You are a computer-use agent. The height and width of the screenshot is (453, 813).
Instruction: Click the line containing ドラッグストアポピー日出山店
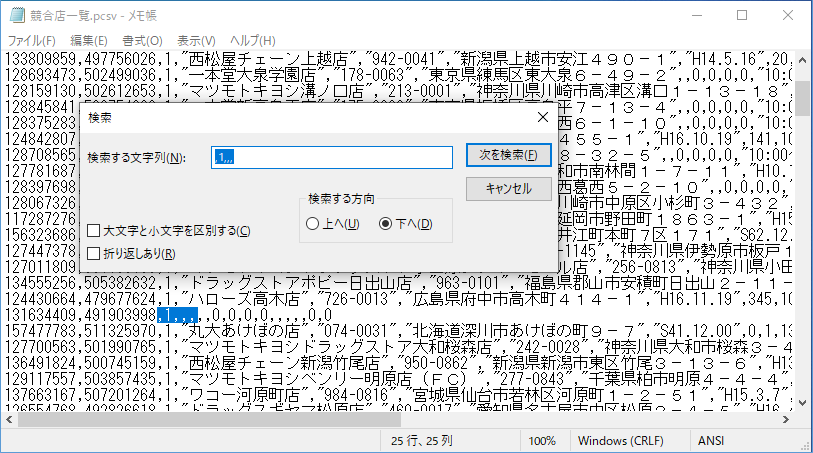pyautogui.click(x=397, y=283)
